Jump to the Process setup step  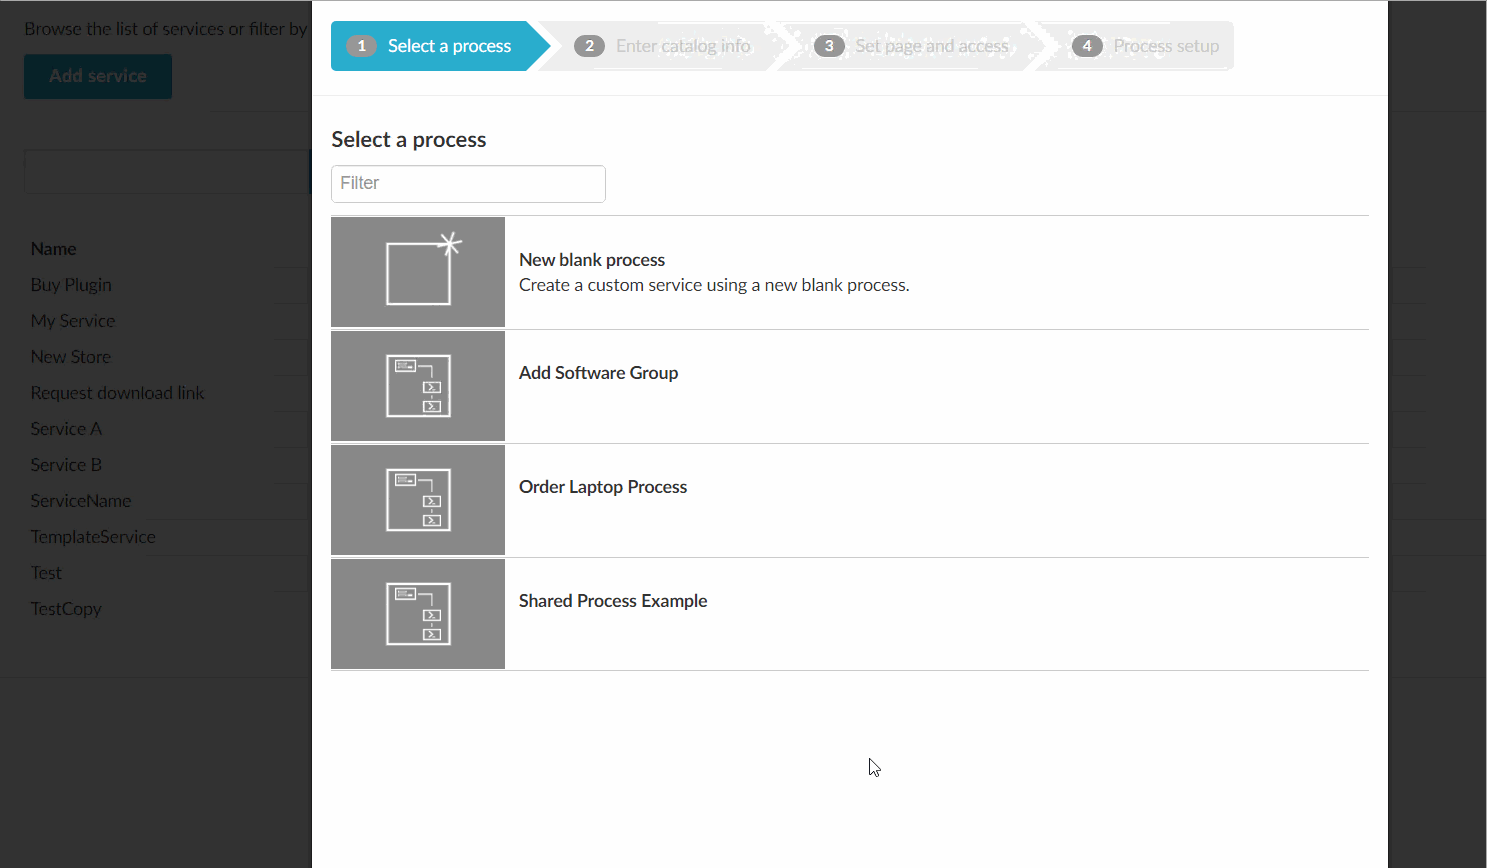[x=1166, y=46]
